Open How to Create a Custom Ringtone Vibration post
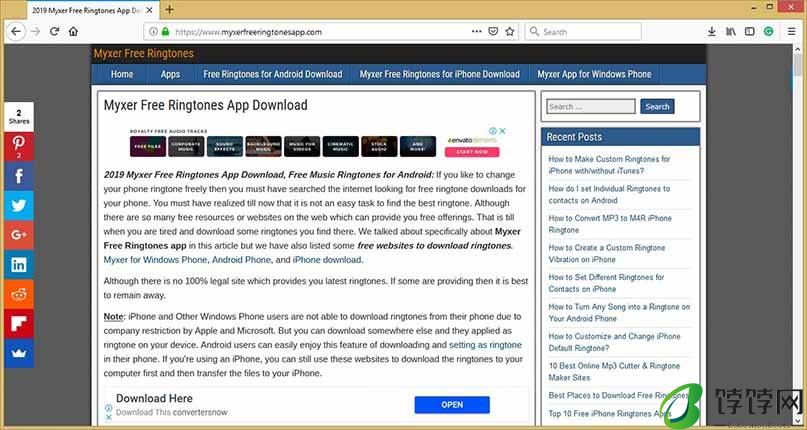Screen dimensions: 807x430 tap(607, 253)
